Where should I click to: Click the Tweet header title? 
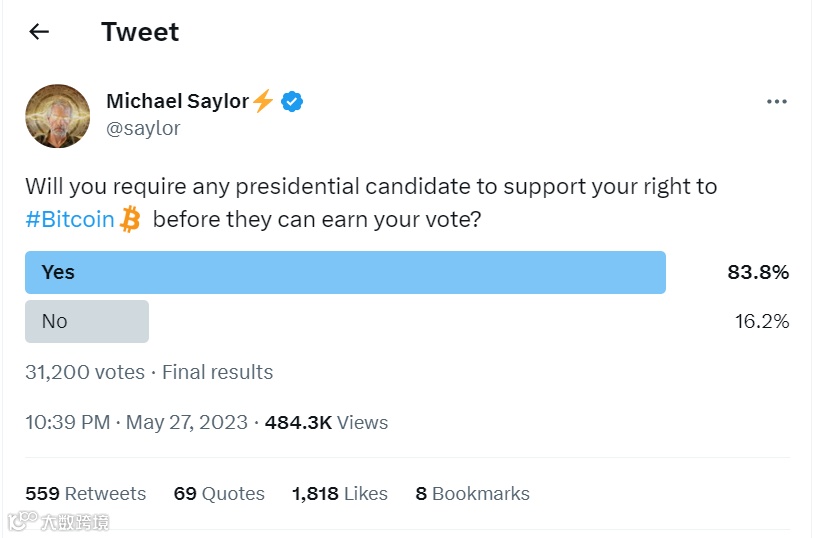[x=140, y=32]
